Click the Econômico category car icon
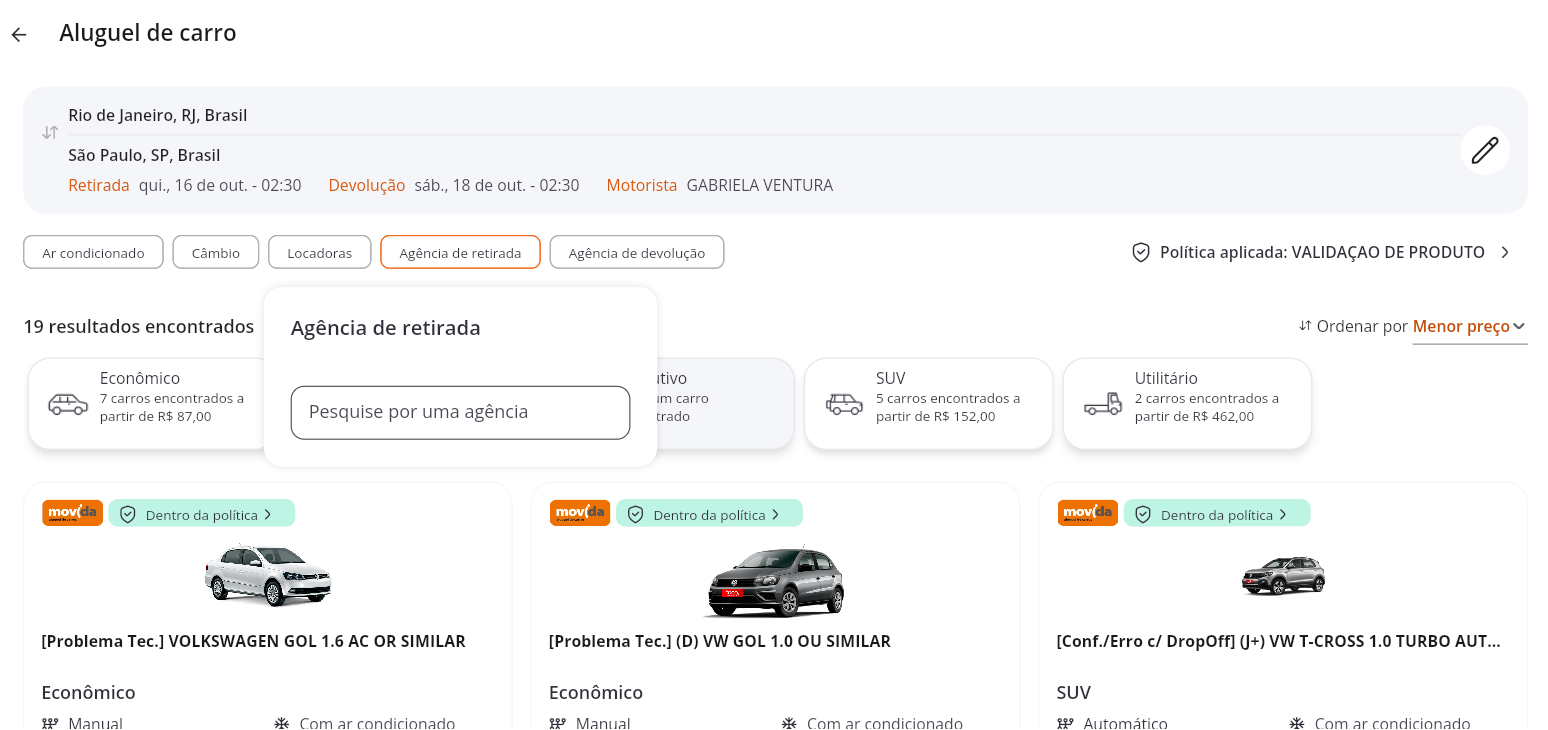 (68, 404)
